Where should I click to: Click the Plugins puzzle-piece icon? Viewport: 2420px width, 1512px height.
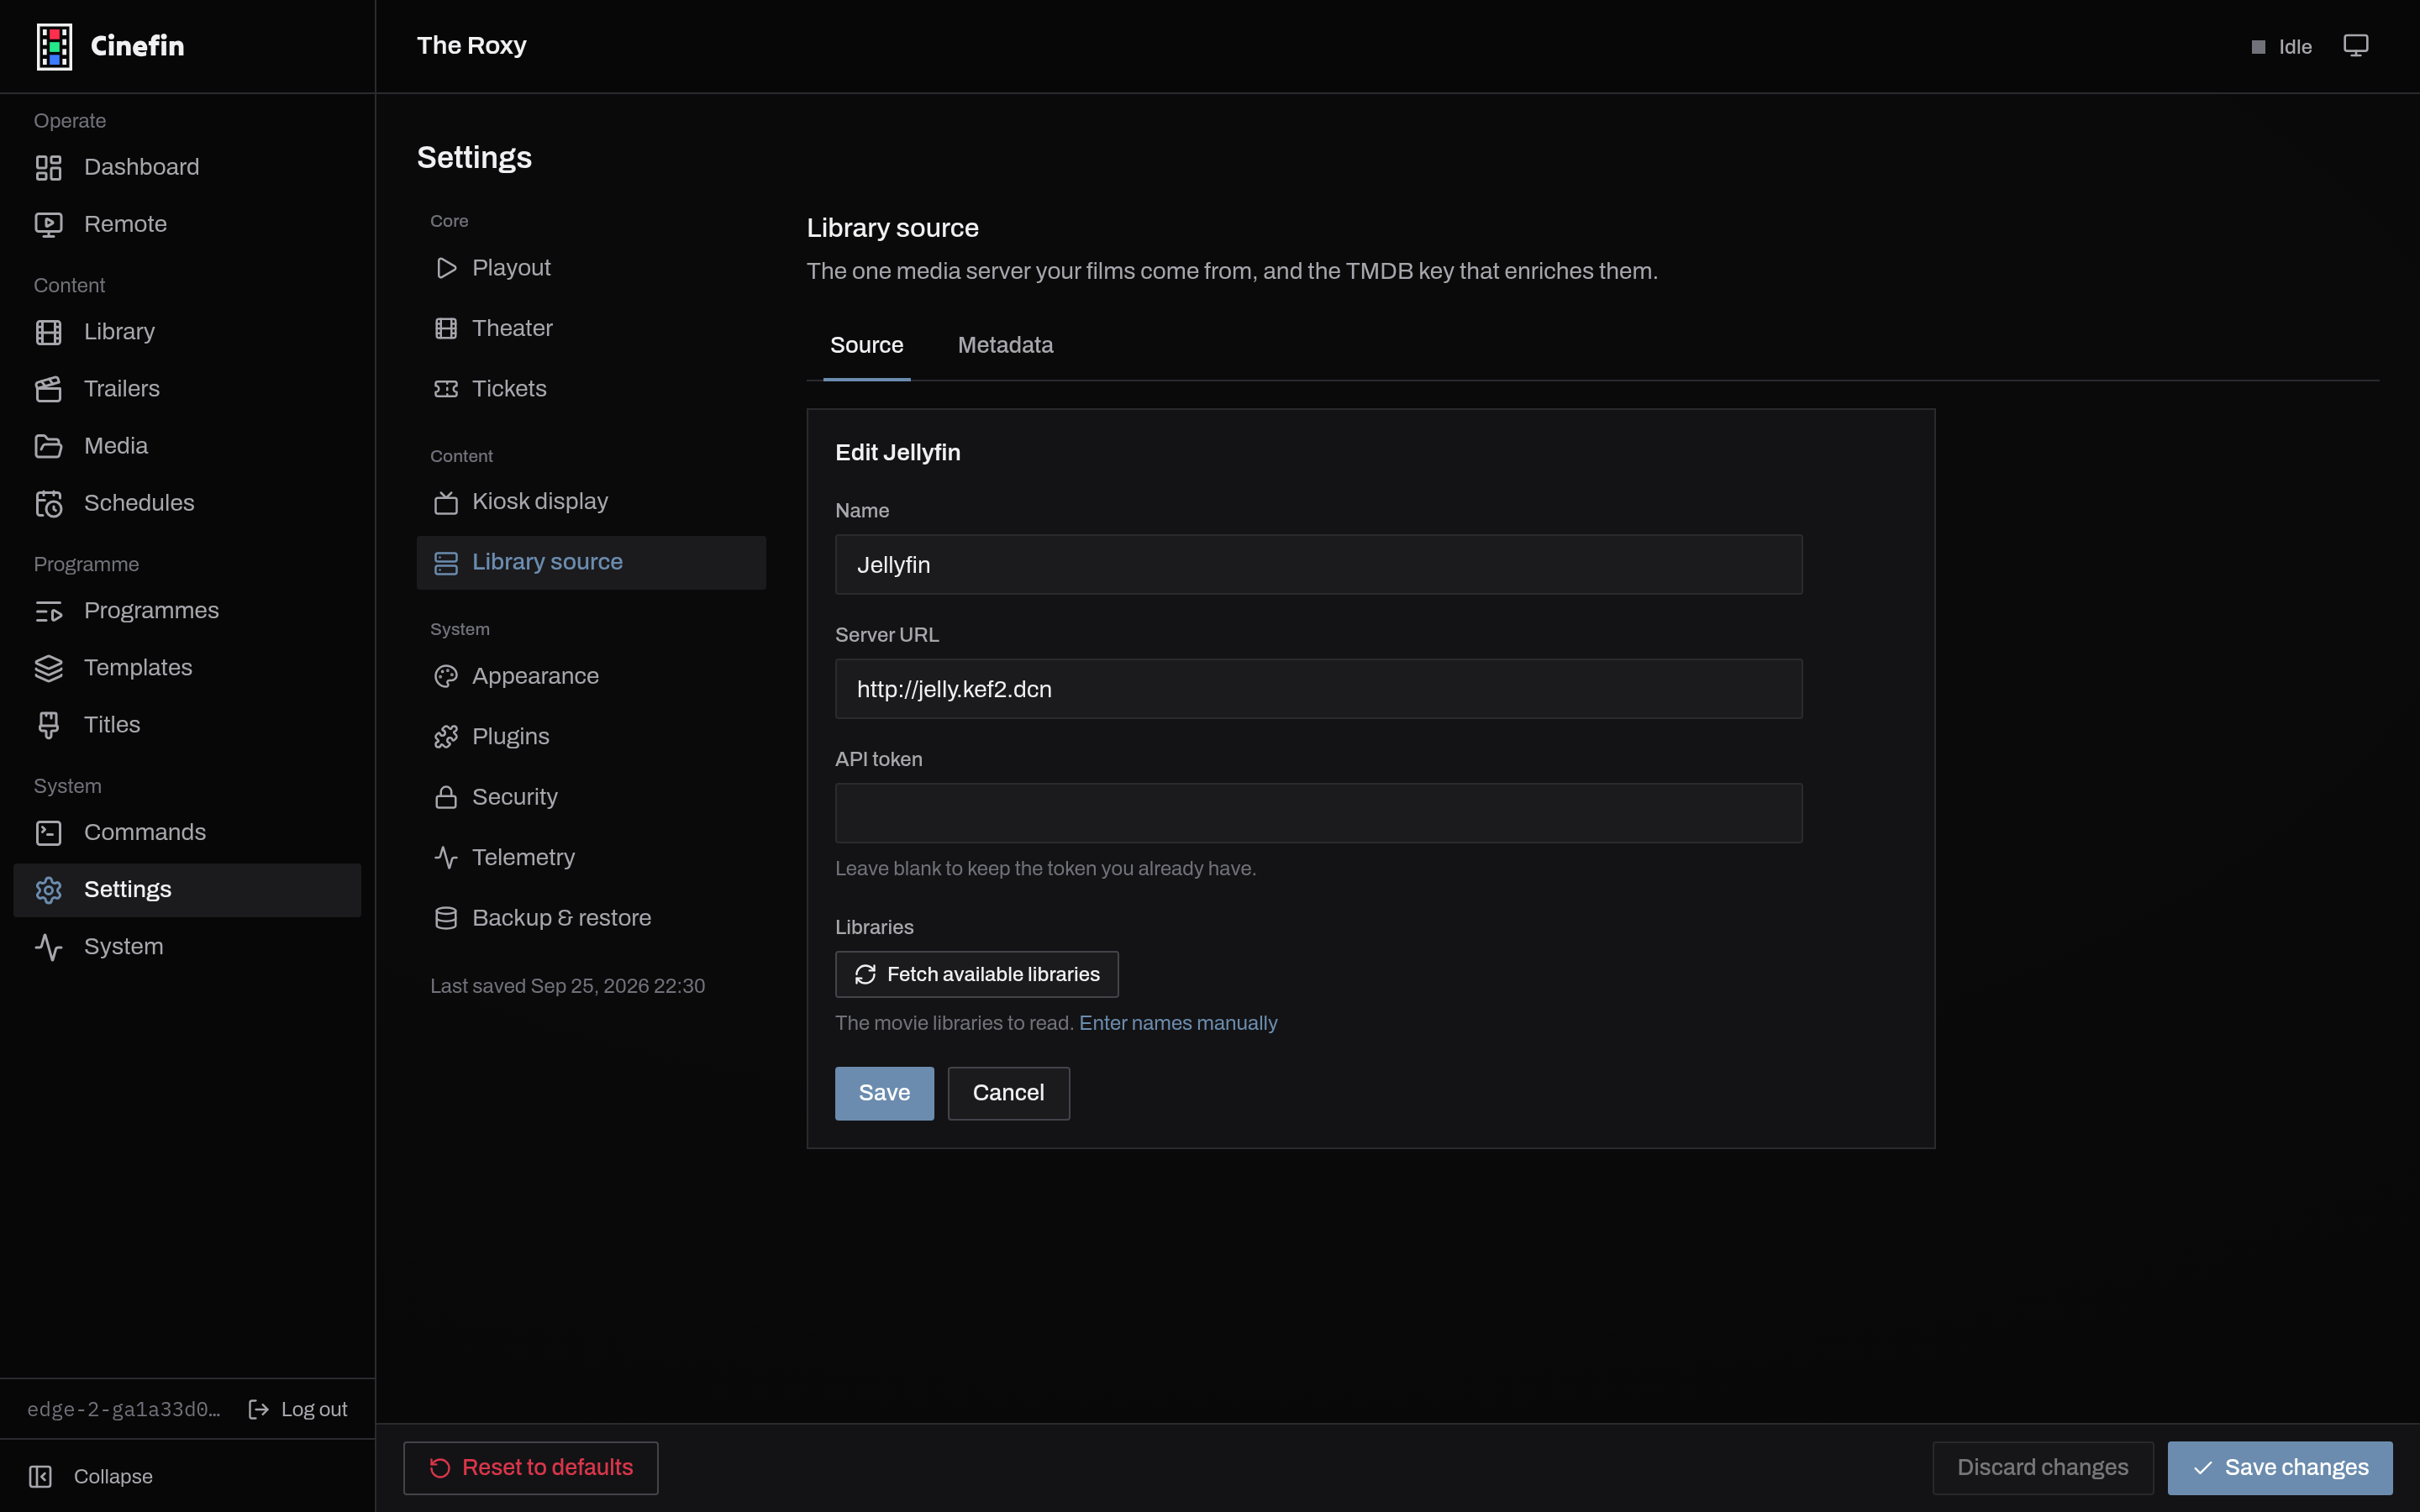click(446, 737)
